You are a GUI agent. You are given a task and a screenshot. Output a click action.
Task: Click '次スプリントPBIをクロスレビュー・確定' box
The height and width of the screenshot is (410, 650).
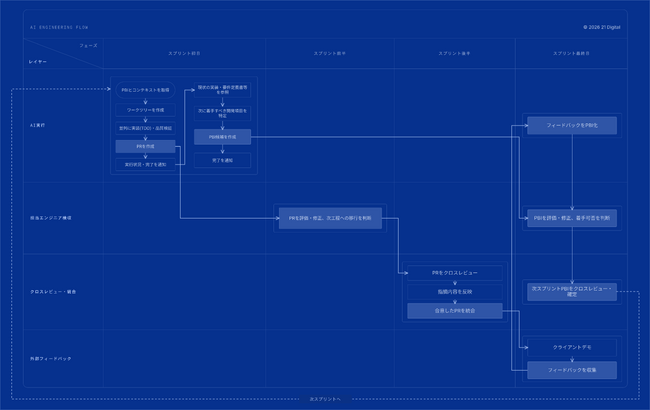click(572, 292)
